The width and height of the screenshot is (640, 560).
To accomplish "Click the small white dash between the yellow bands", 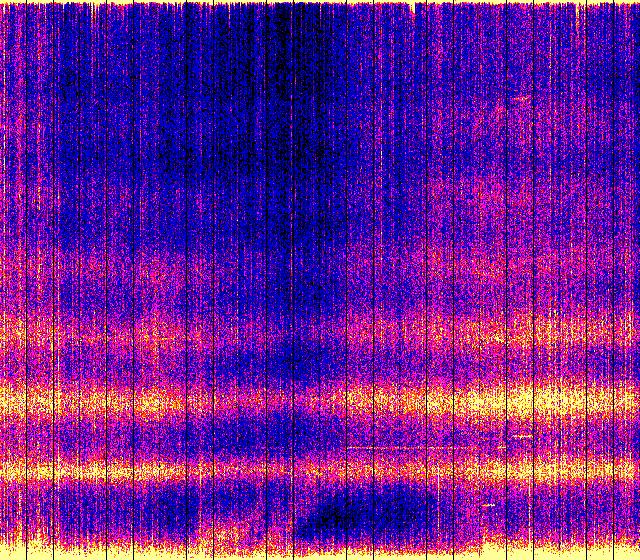I will 521,437.
